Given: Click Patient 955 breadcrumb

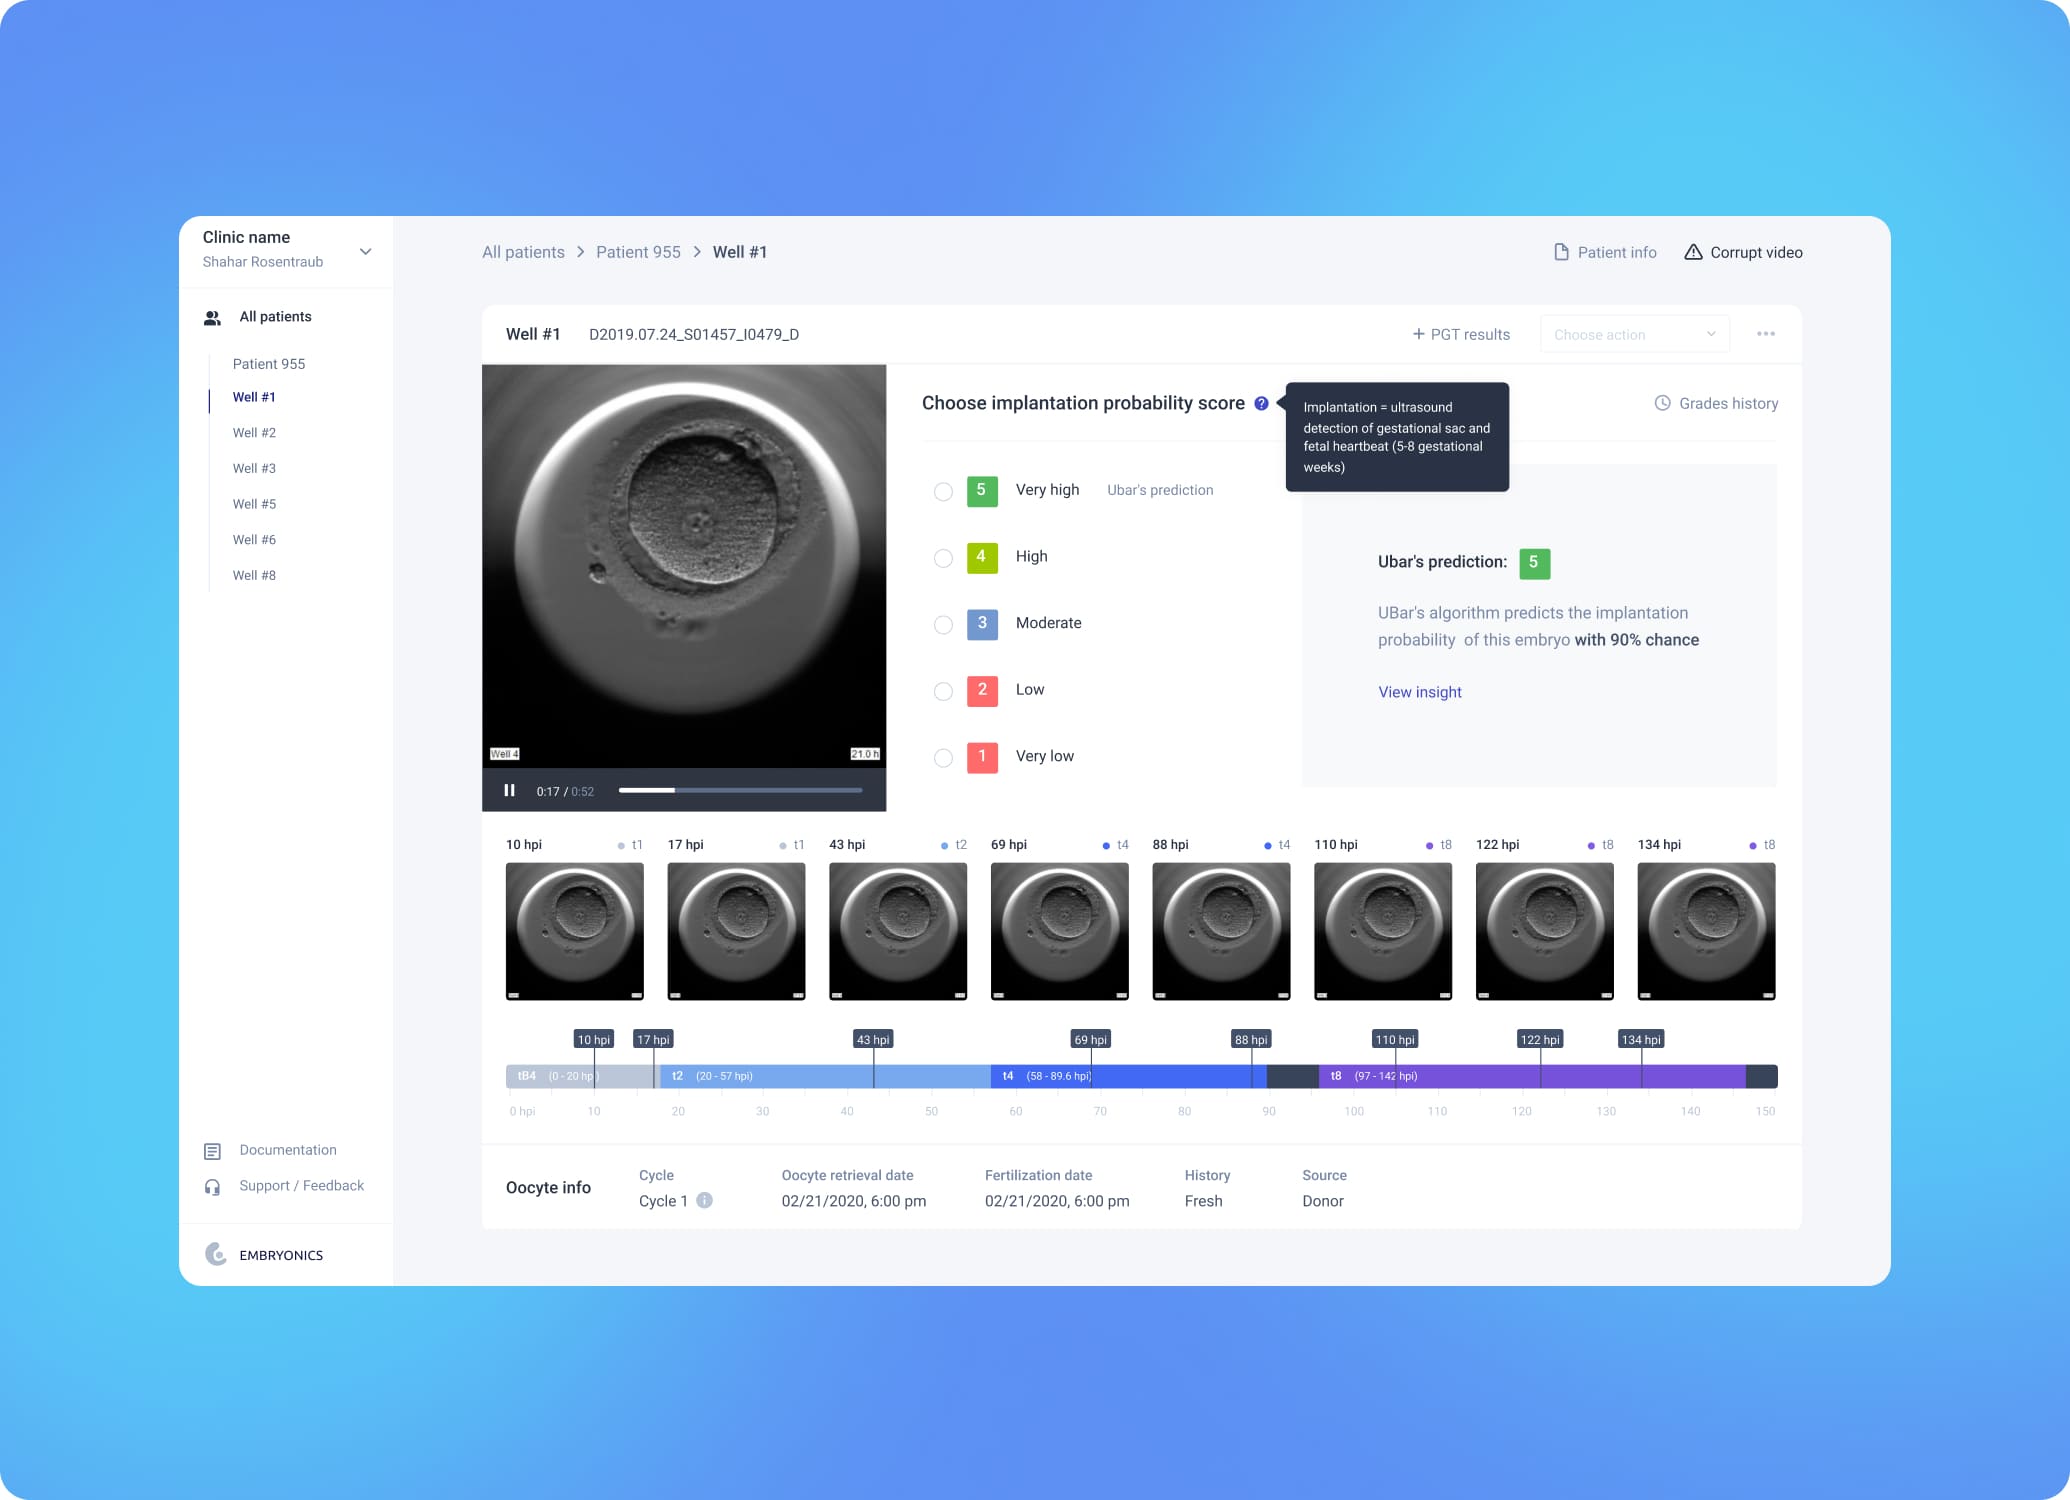Looking at the screenshot, I should [x=638, y=252].
